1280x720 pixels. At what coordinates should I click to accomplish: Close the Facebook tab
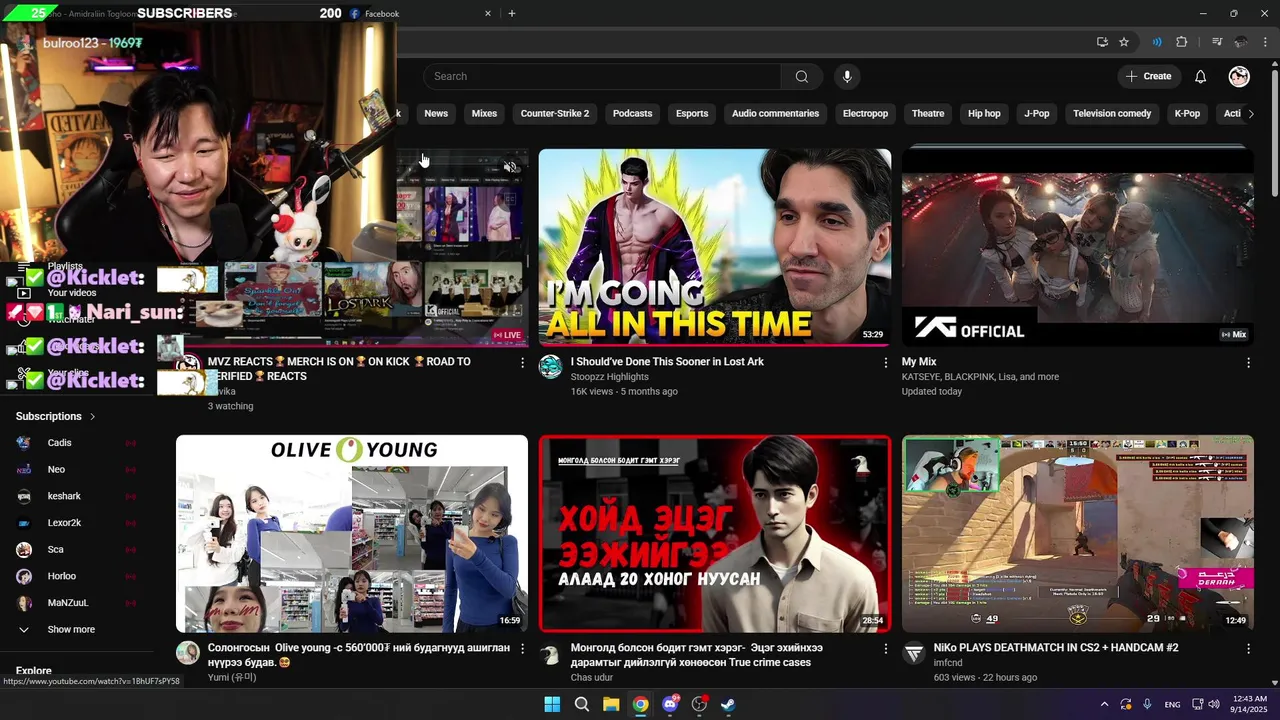click(488, 13)
